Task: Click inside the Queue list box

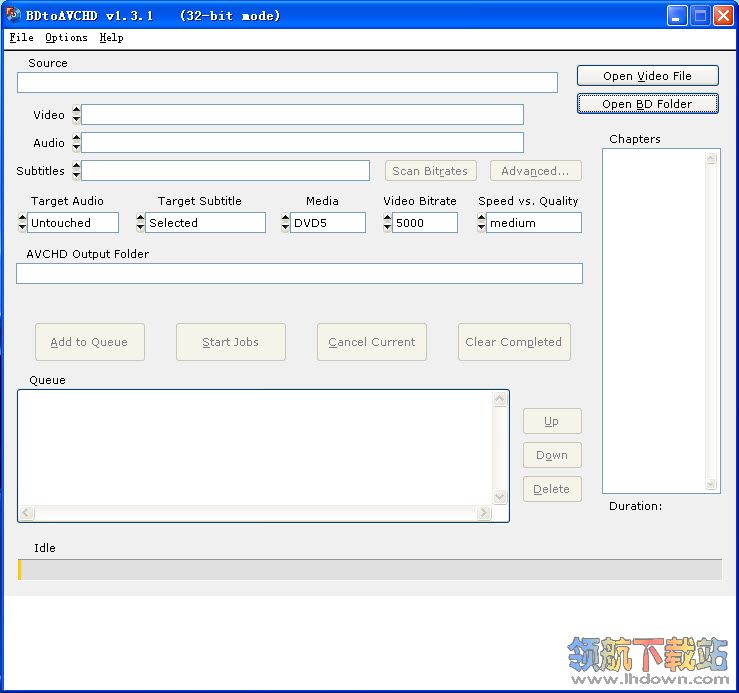Action: (x=255, y=448)
